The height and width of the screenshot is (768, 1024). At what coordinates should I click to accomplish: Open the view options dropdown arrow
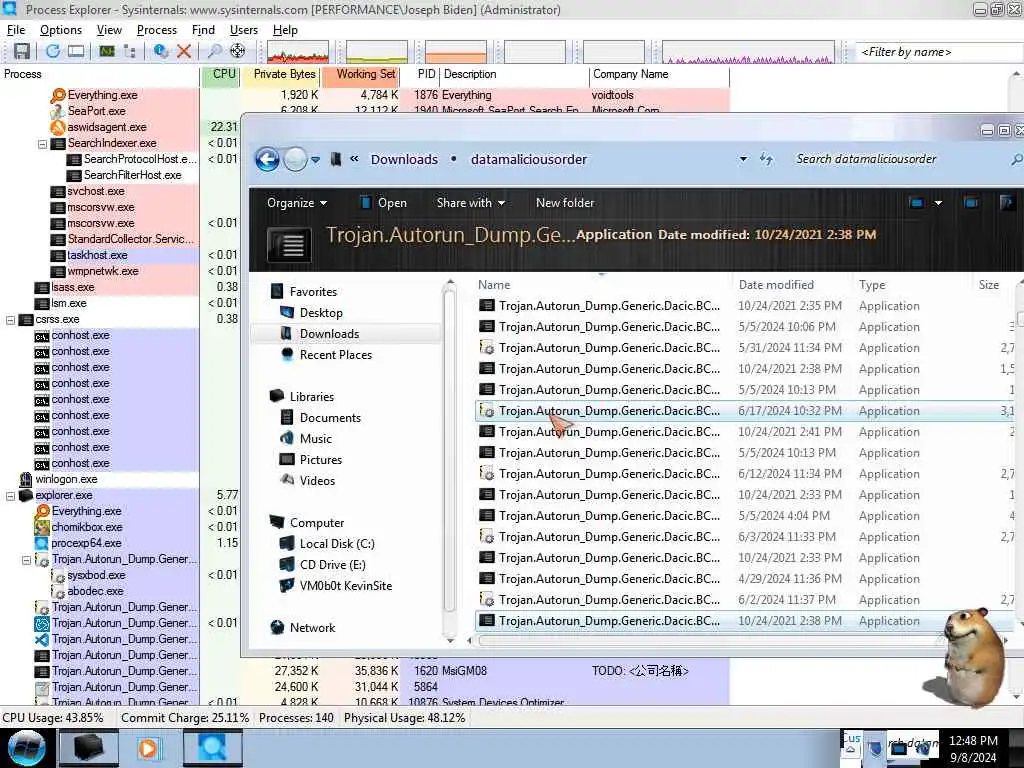pos(938,203)
